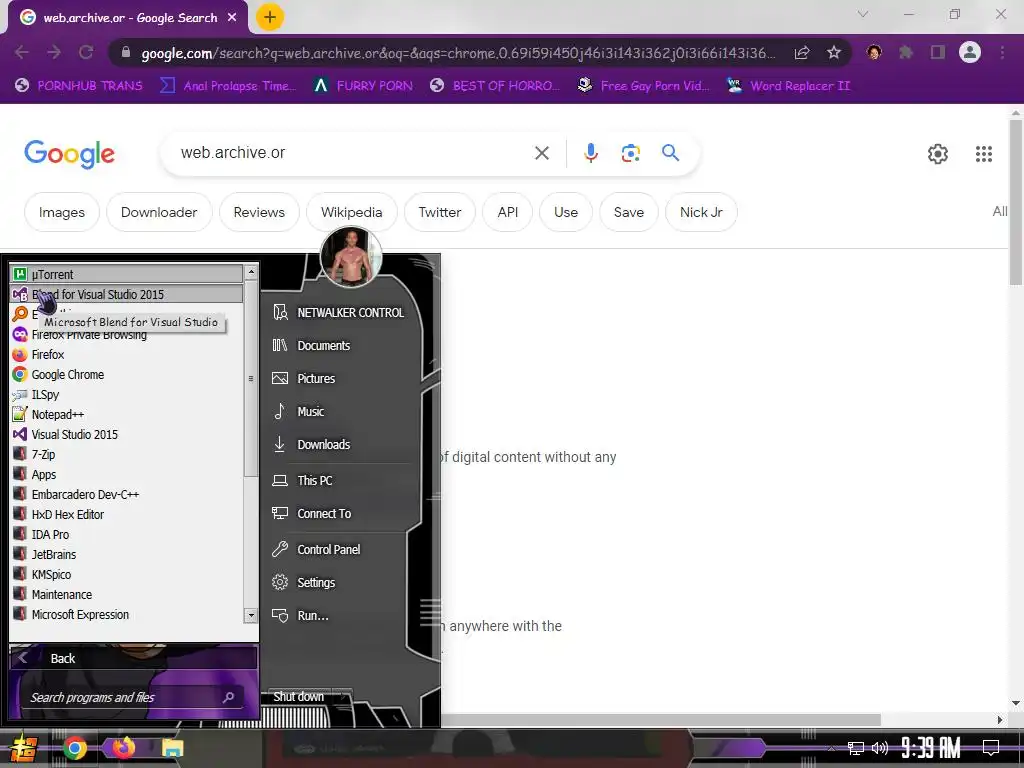Click the taskbar volume icon

880,748
